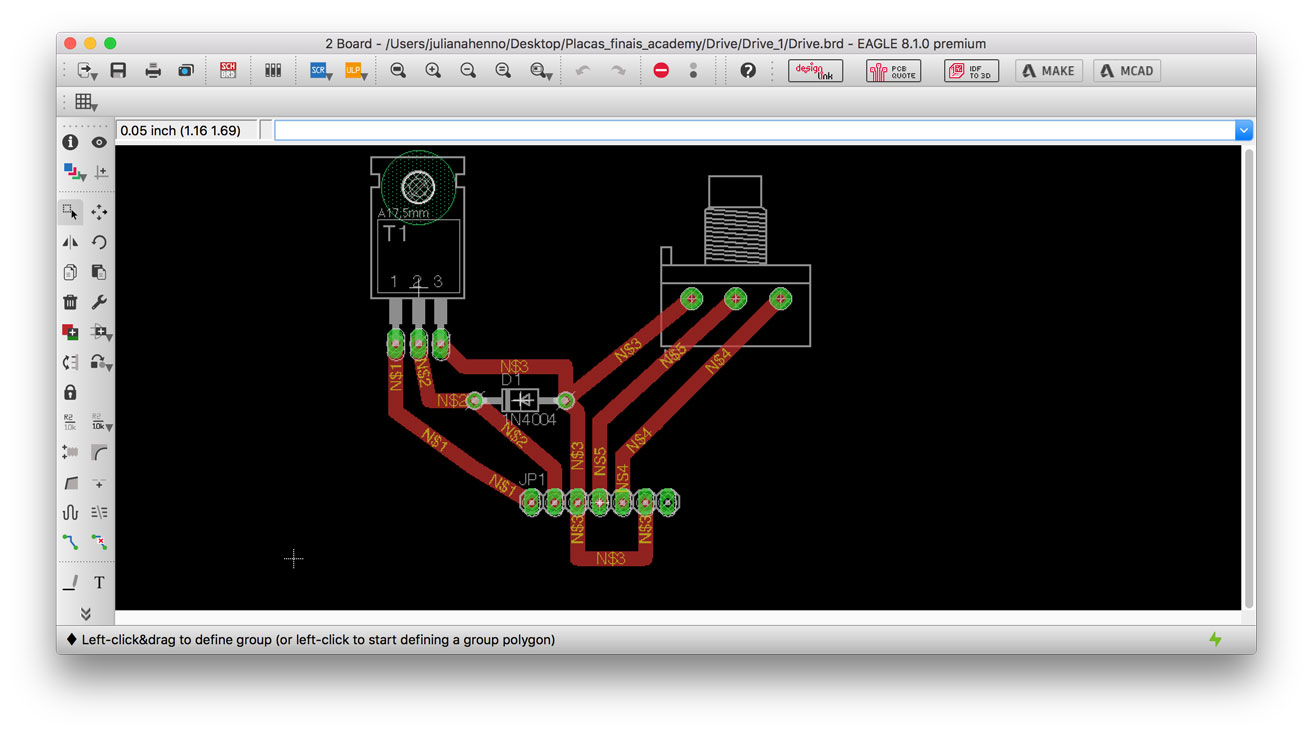Select the Meander tool
1312x734 pixels.
point(70,512)
